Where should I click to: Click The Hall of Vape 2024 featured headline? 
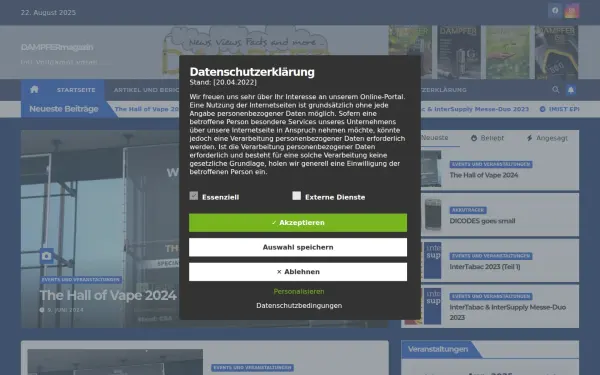pos(108,295)
